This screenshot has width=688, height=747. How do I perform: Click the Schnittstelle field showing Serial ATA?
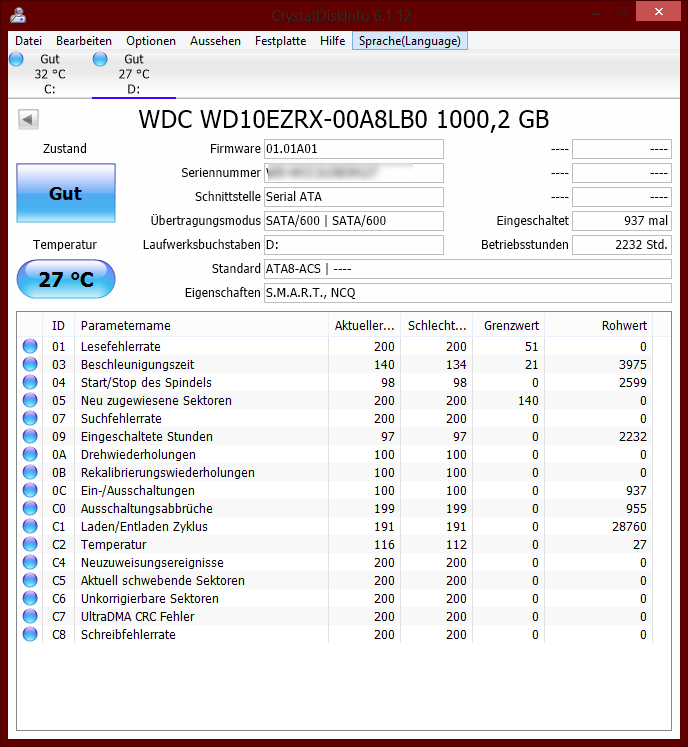(354, 197)
